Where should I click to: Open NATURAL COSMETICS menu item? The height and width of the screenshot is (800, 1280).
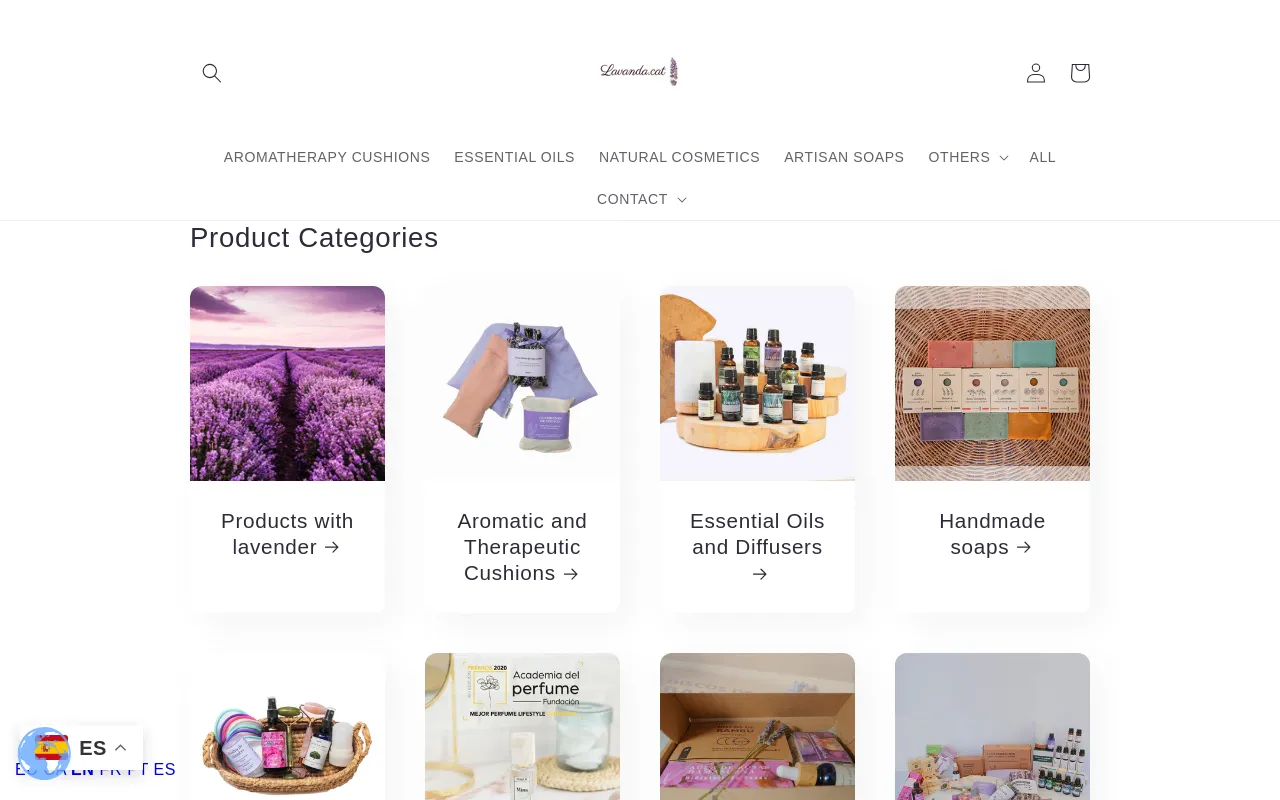[x=679, y=157]
